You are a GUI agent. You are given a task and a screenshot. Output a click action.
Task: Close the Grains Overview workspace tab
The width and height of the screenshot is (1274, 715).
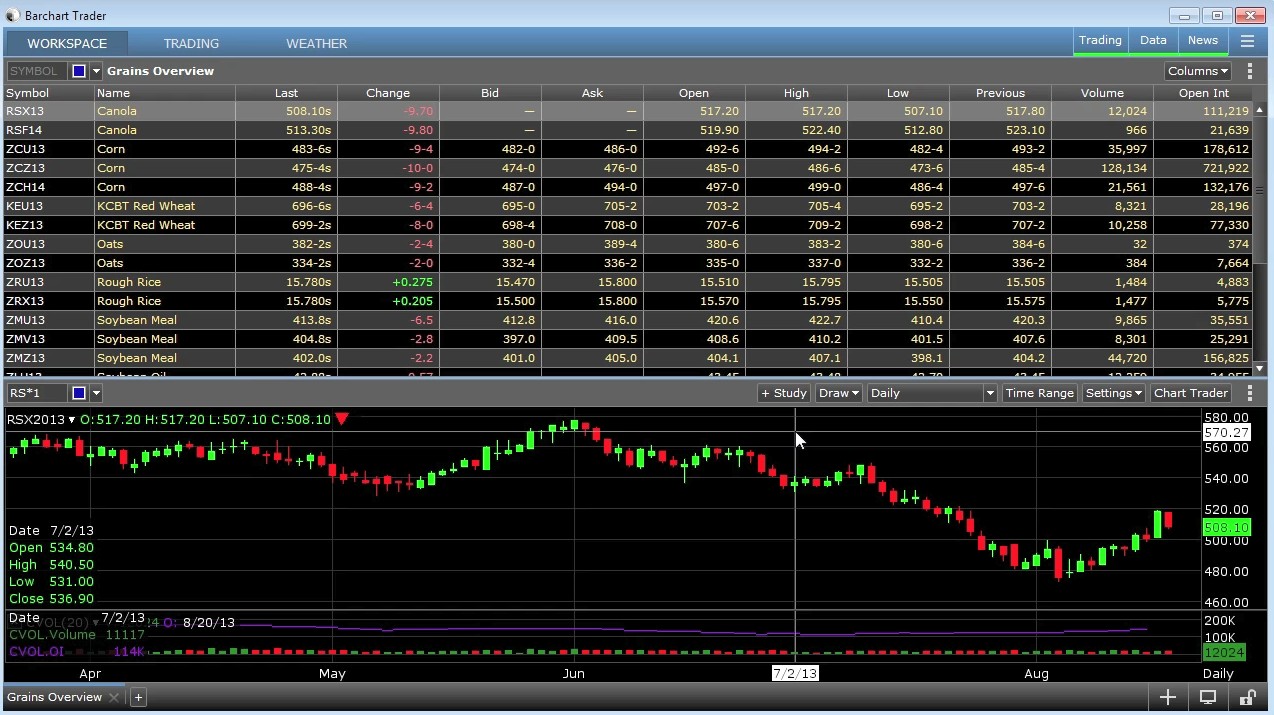114,697
